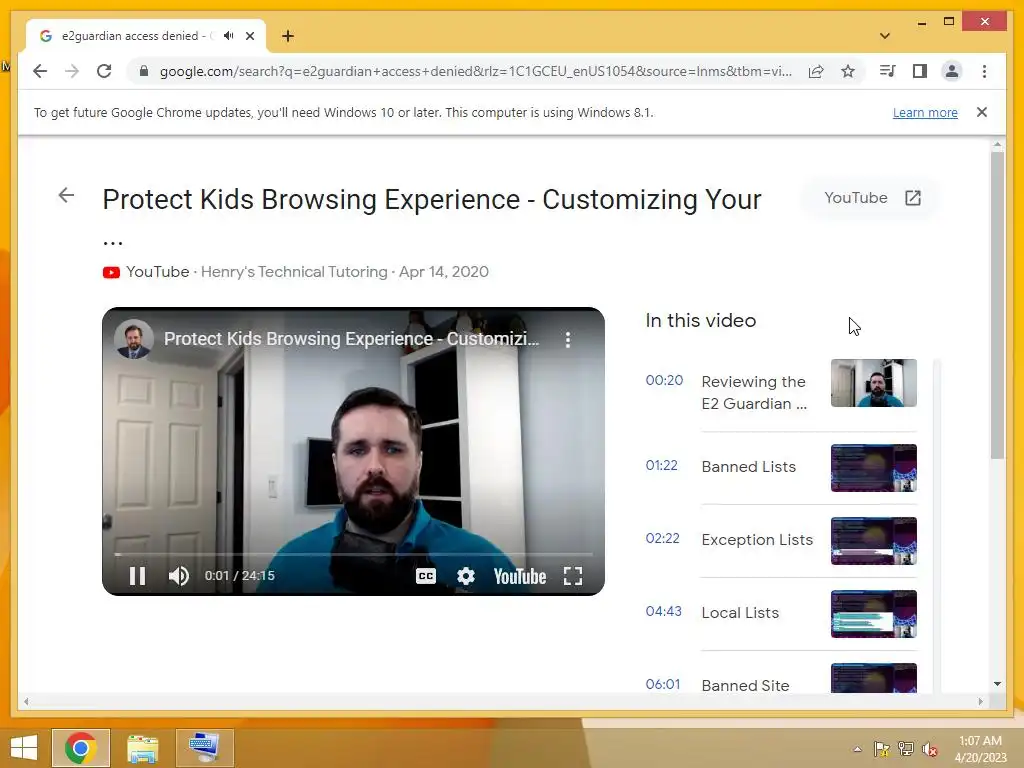This screenshot has height=768, width=1024.
Task: Open Reviewing the E2 Guardian thumbnail
Action: [873, 383]
